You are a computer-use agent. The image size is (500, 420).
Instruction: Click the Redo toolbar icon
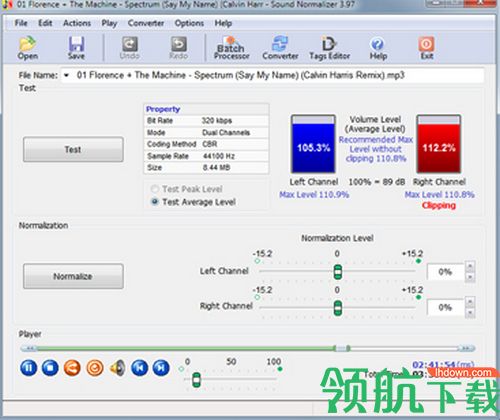click(178, 48)
